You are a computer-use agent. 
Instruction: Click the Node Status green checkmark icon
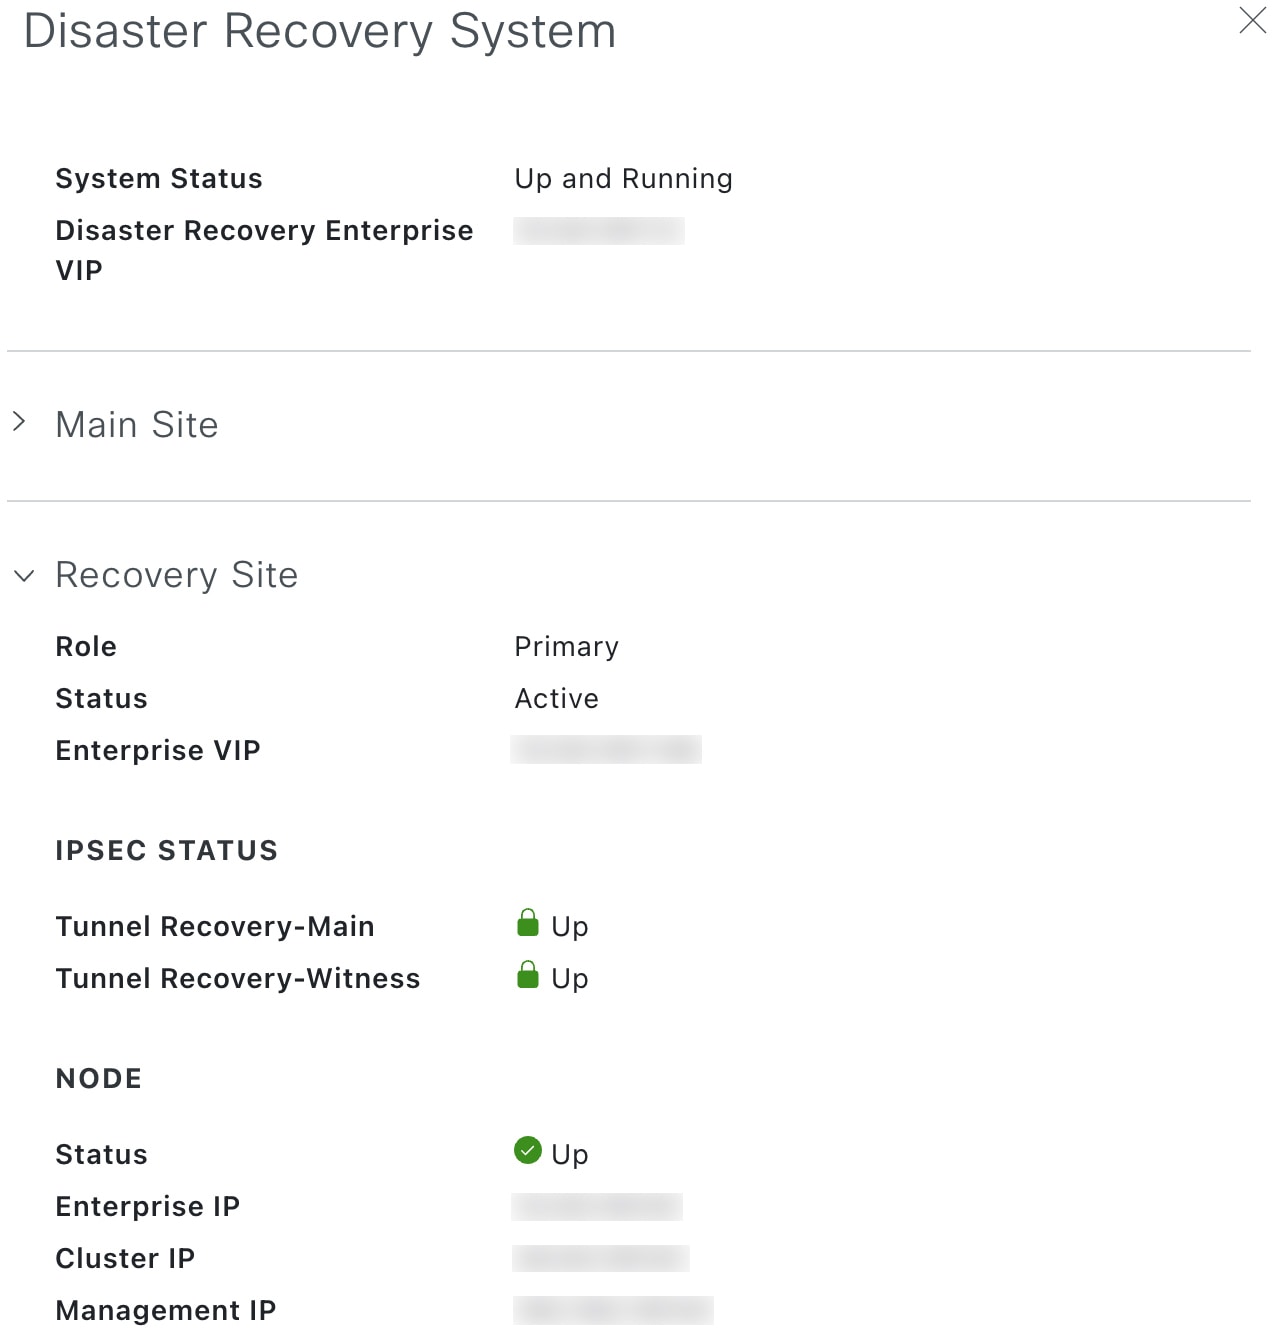(528, 1151)
